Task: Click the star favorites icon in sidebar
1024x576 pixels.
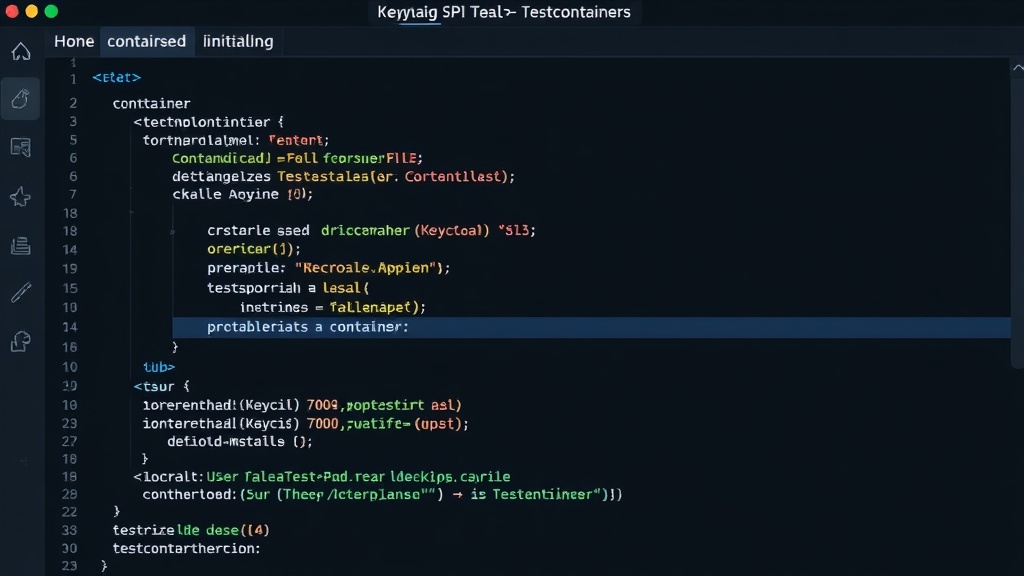Action: tap(20, 197)
